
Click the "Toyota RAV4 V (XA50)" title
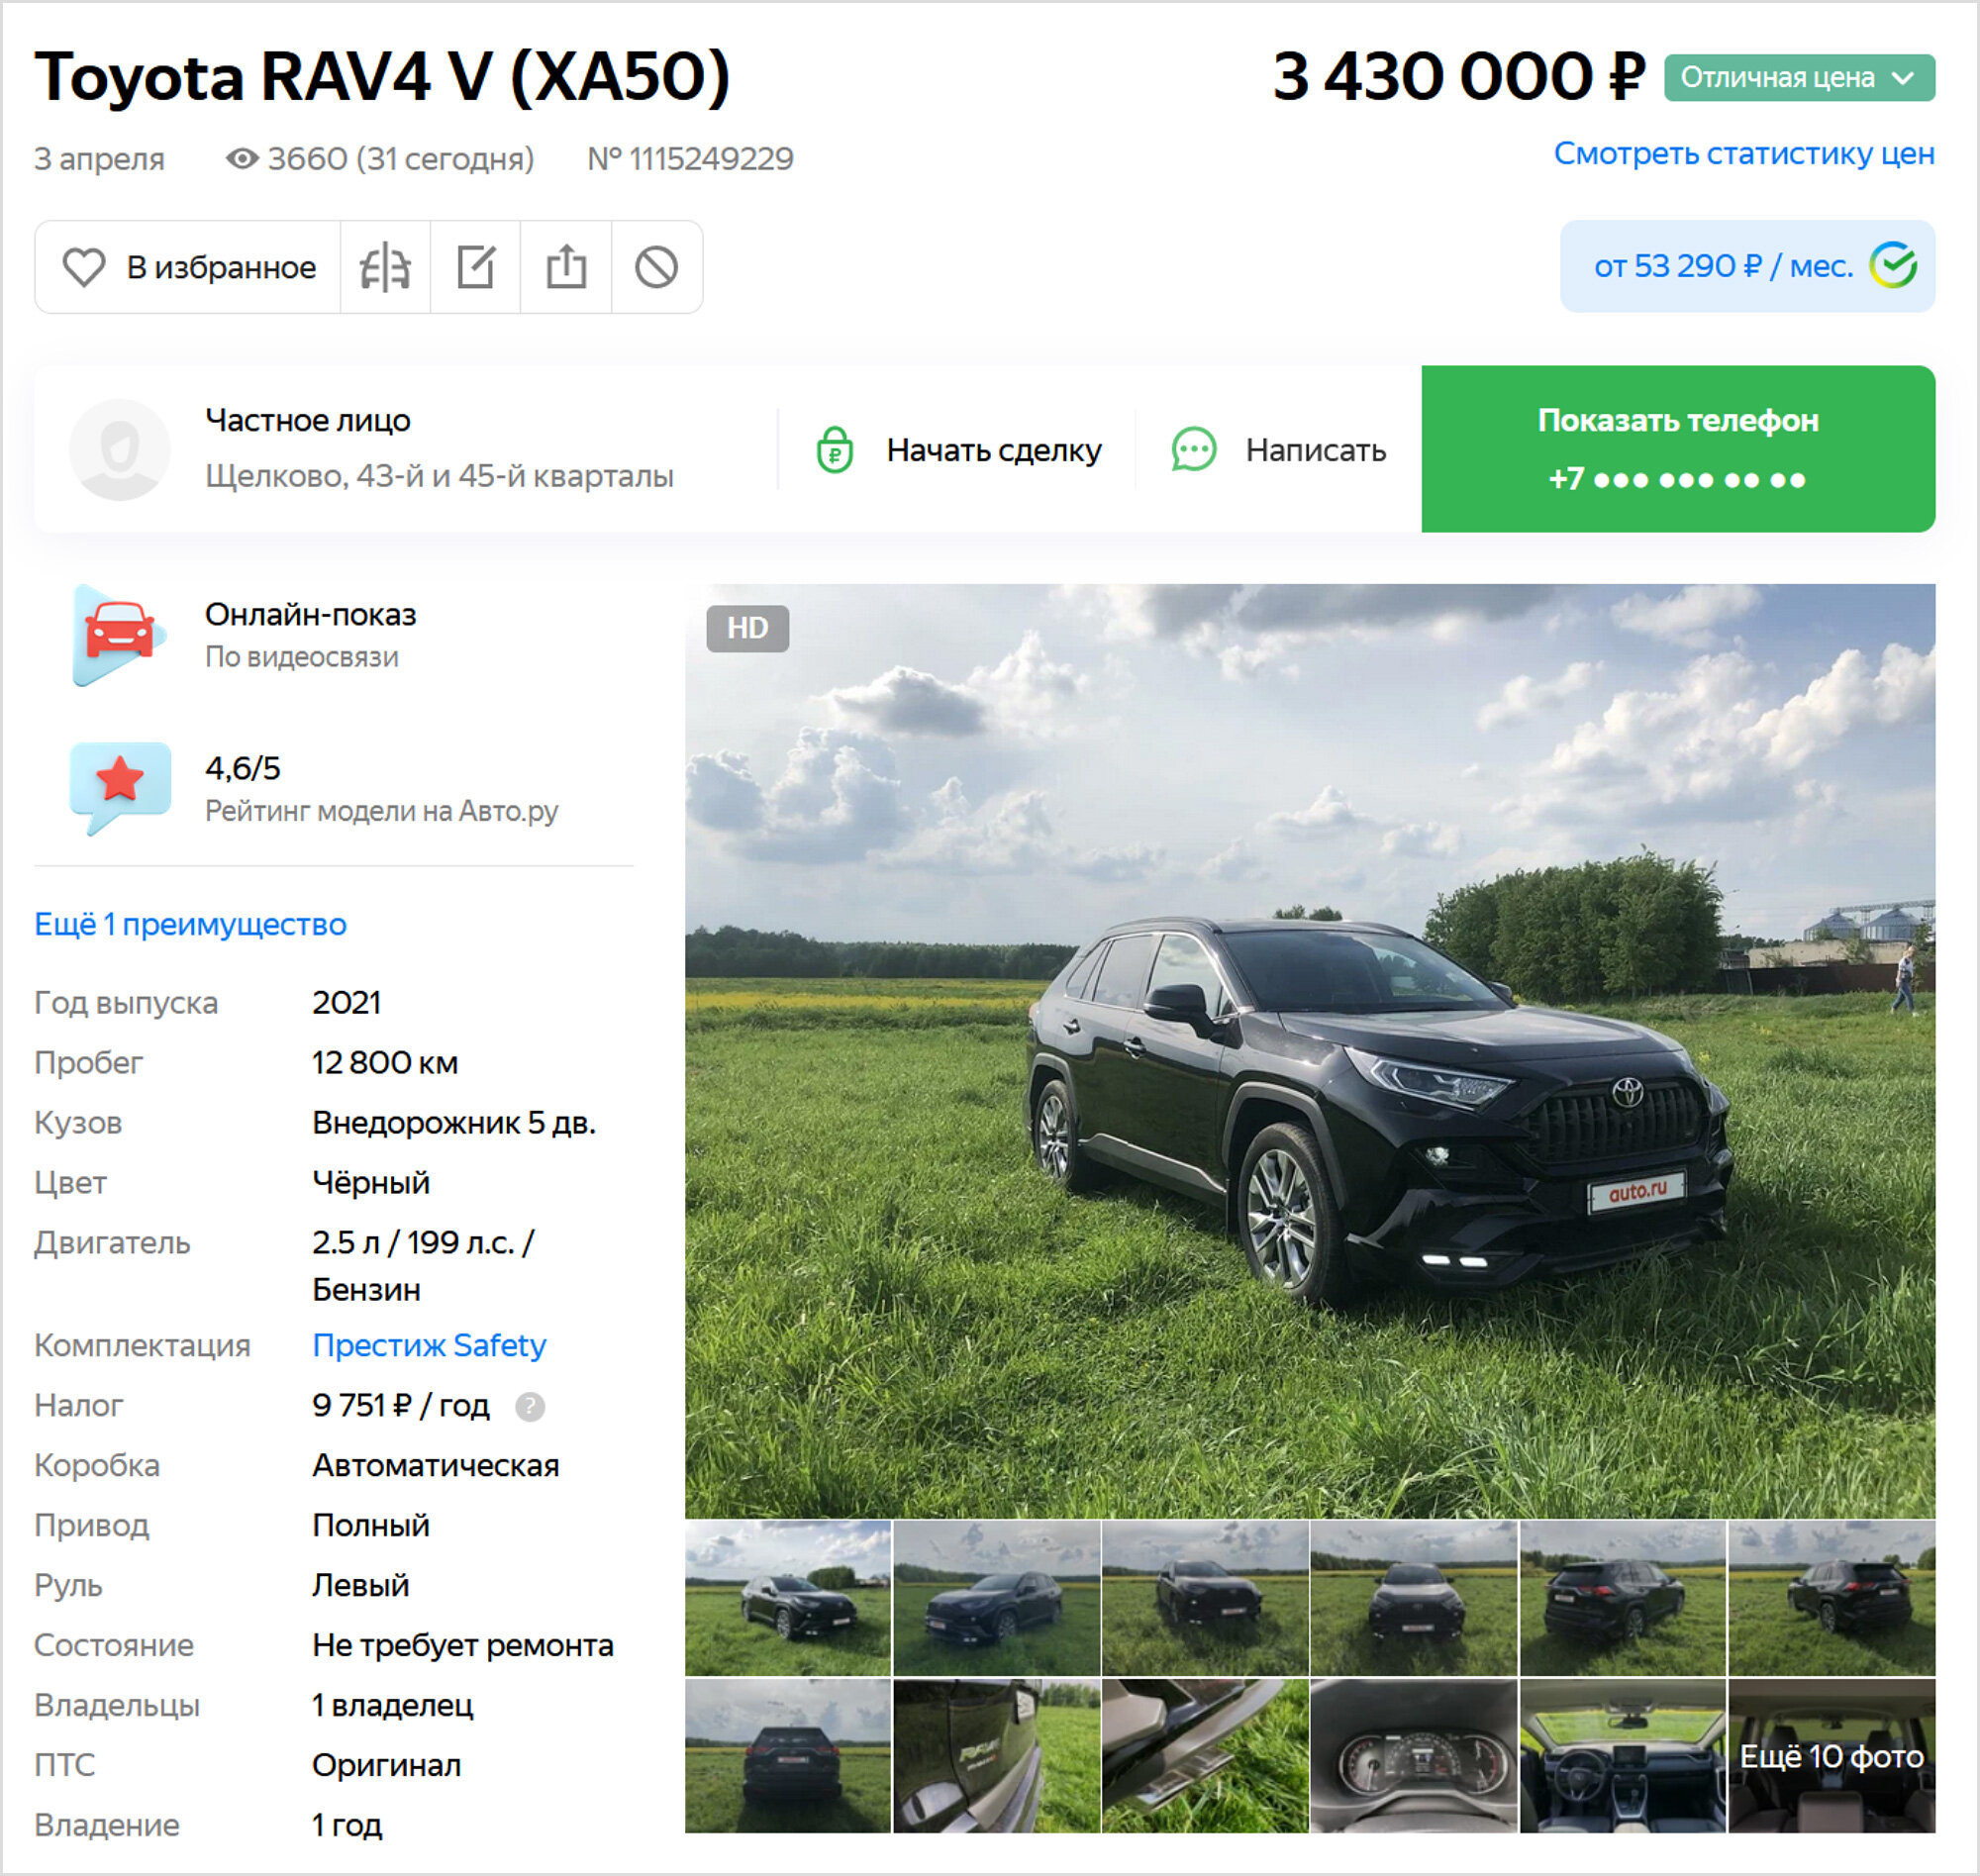pyautogui.click(x=382, y=76)
